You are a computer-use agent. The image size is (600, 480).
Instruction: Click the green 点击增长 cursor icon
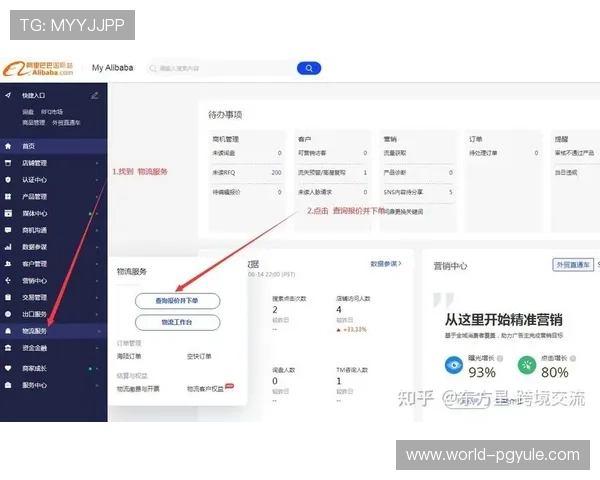click(x=527, y=365)
